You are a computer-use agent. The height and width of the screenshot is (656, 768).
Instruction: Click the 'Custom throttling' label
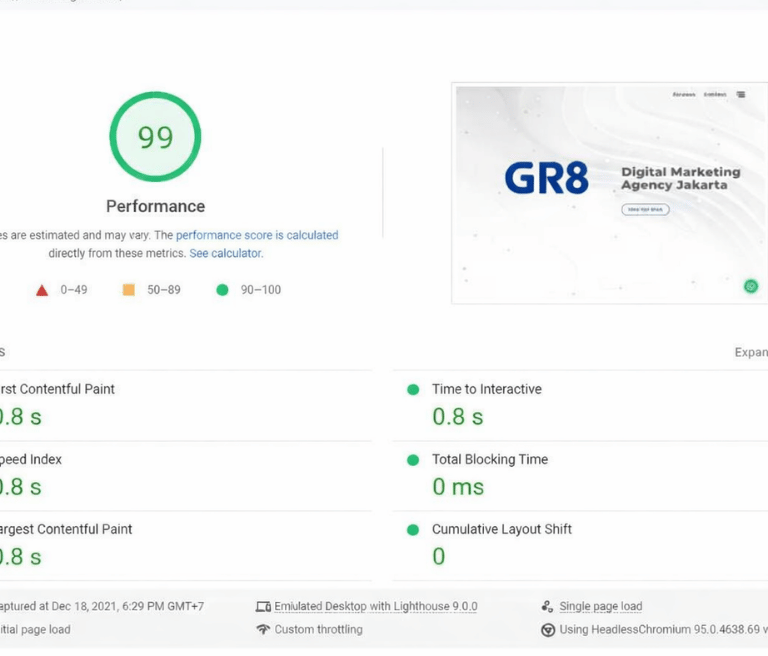click(318, 630)
